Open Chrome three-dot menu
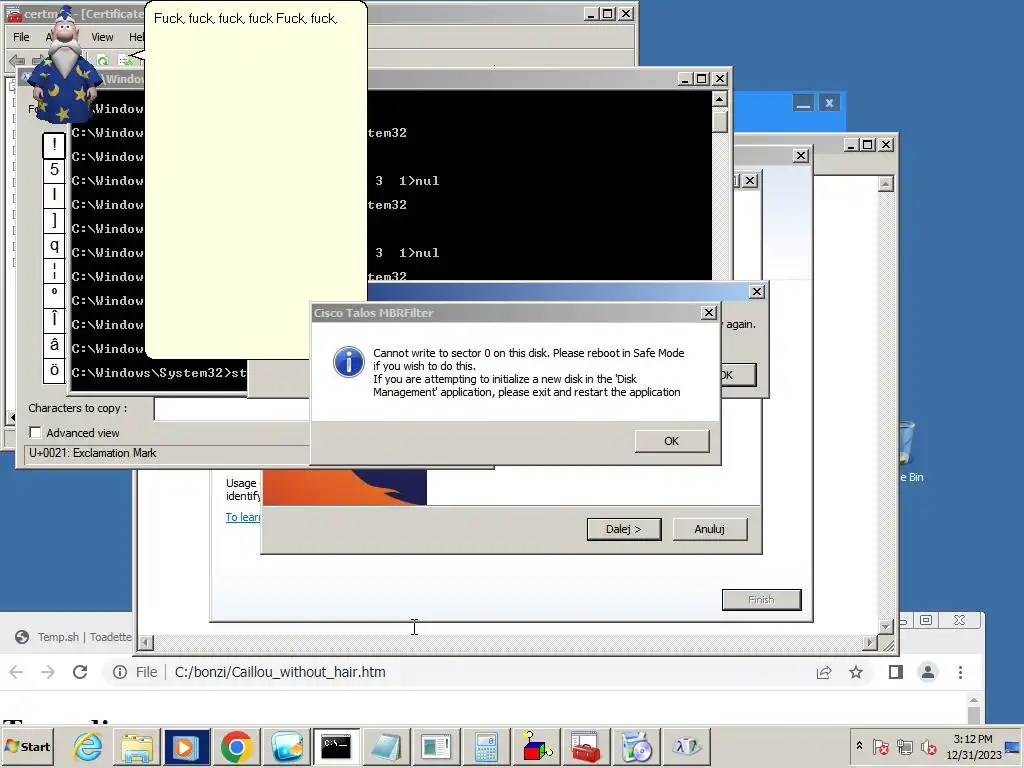 [960, 672]
